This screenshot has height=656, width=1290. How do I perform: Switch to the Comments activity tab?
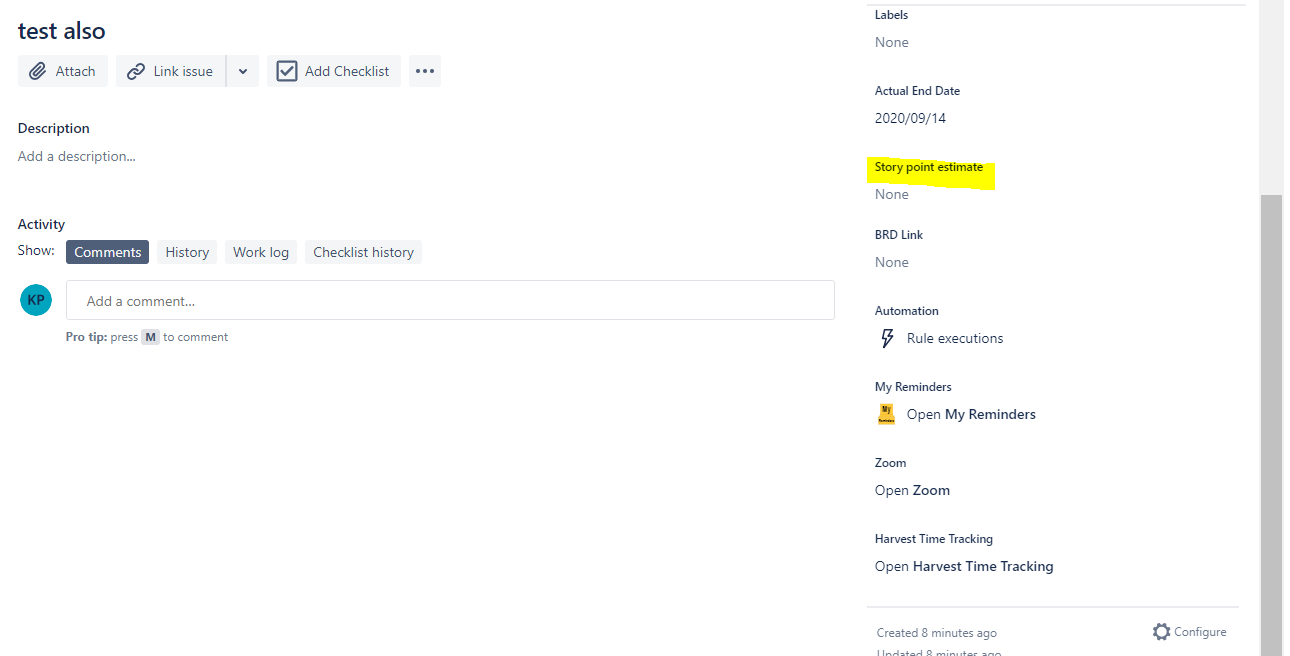107,252
